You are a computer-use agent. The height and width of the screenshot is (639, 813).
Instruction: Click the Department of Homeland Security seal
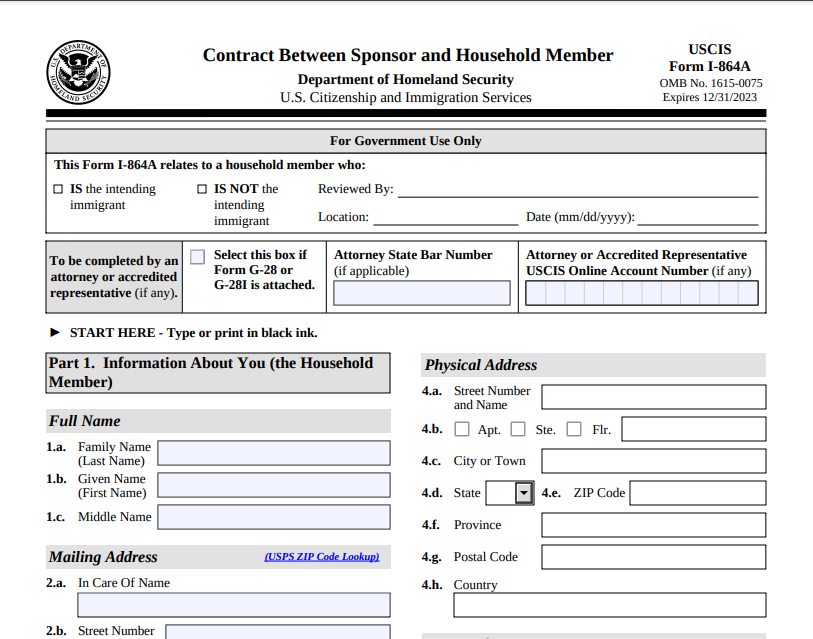(78, 73)
